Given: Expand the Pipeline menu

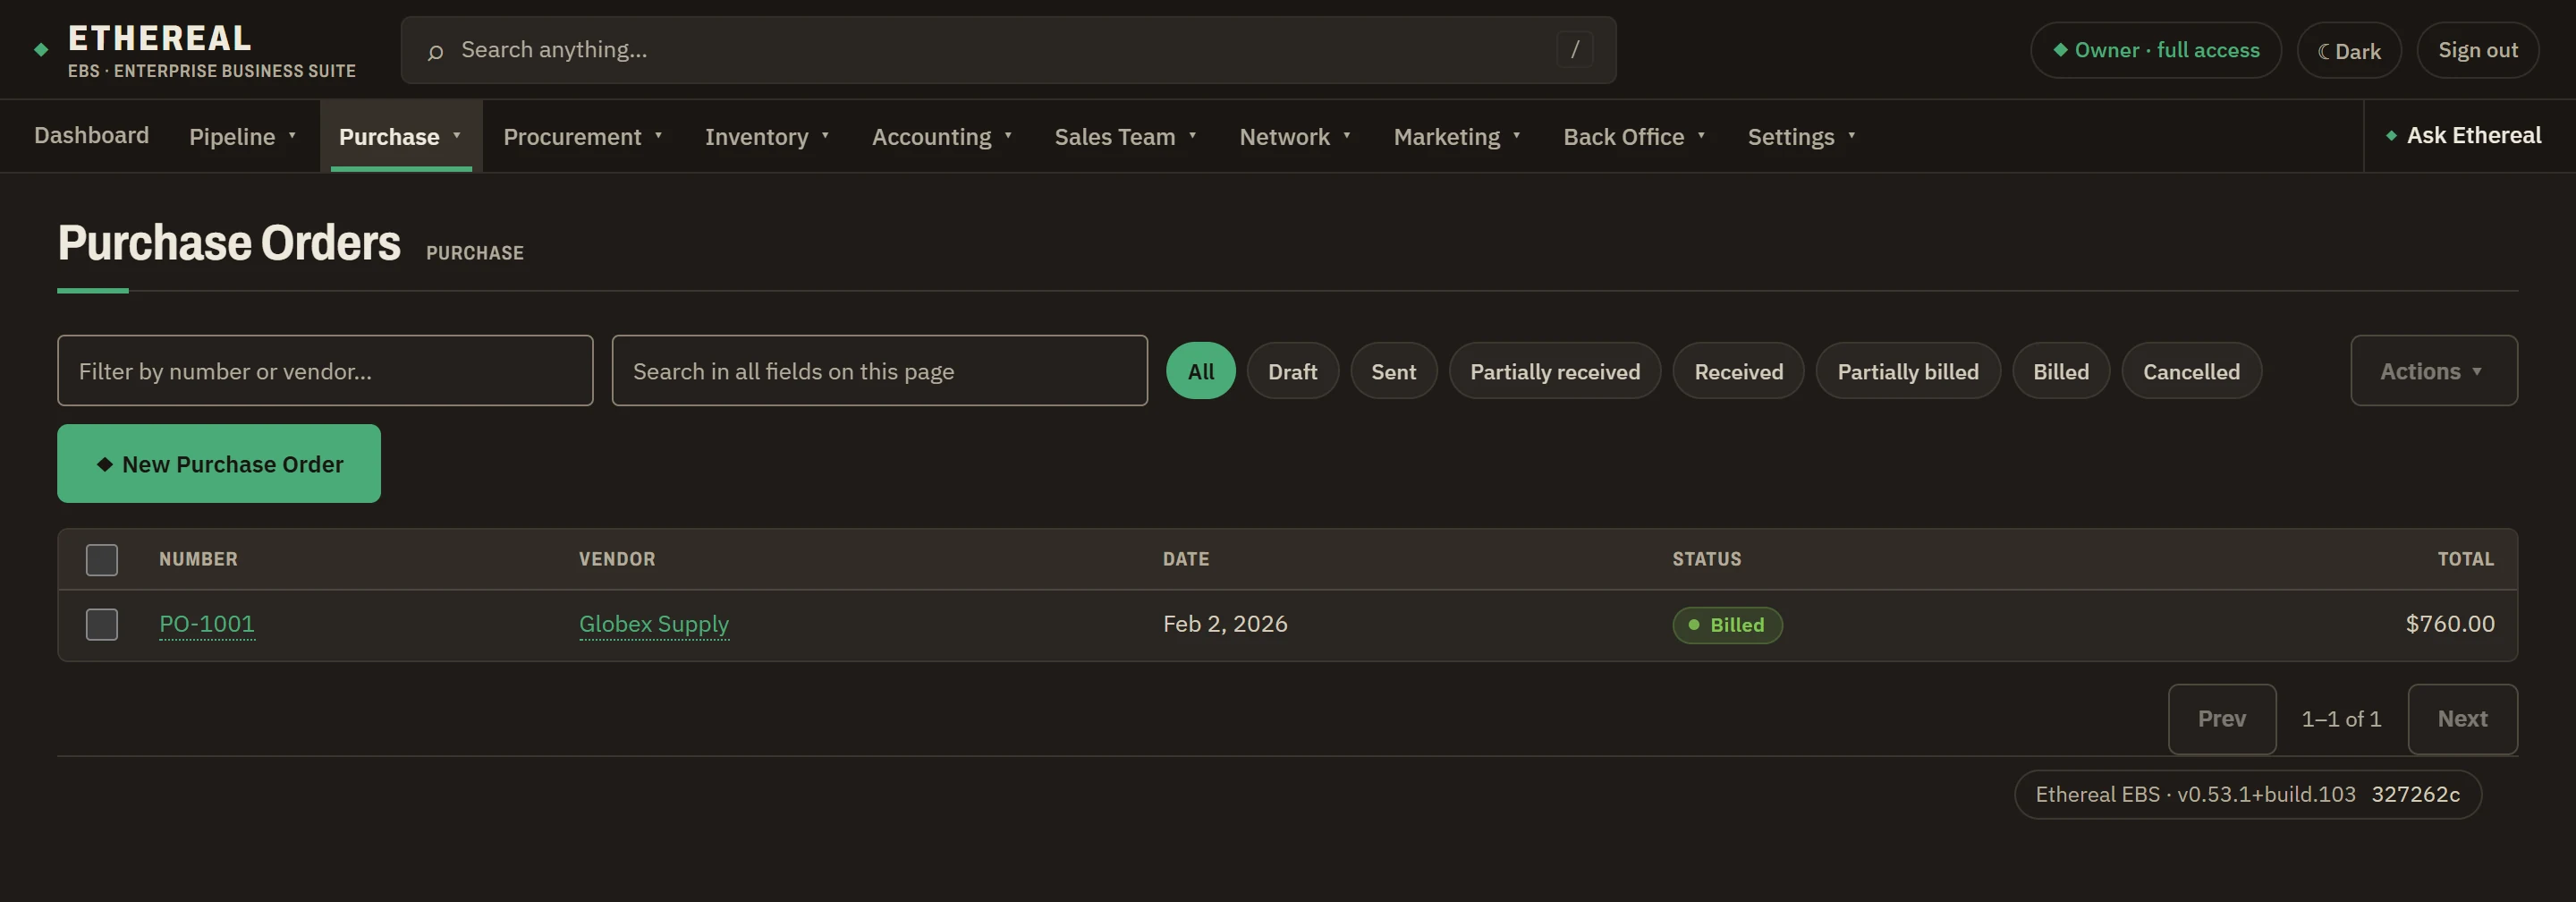Looking at the screenshot, I should [x=243, y=136].
